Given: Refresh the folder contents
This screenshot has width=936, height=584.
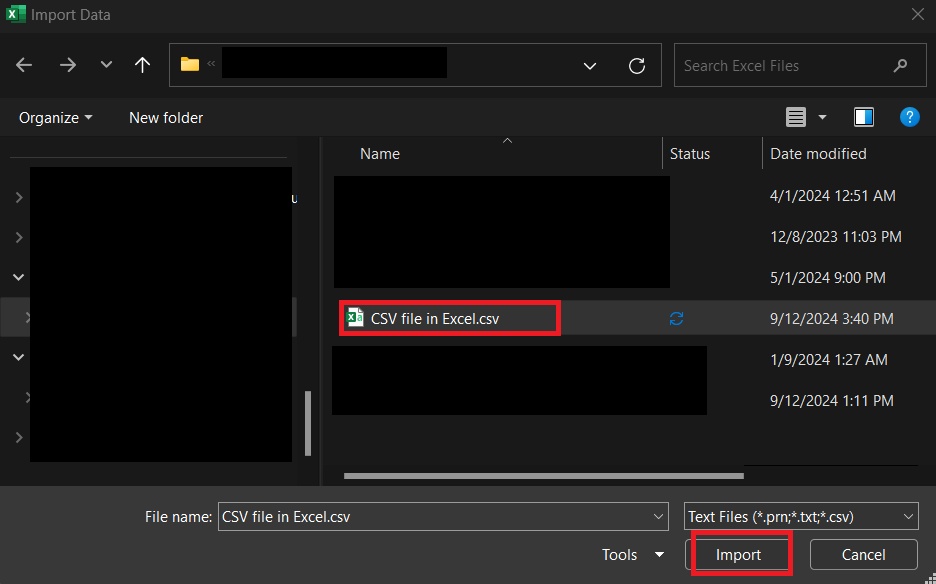Looking at the screenshot, I should [x=637, y=65].
